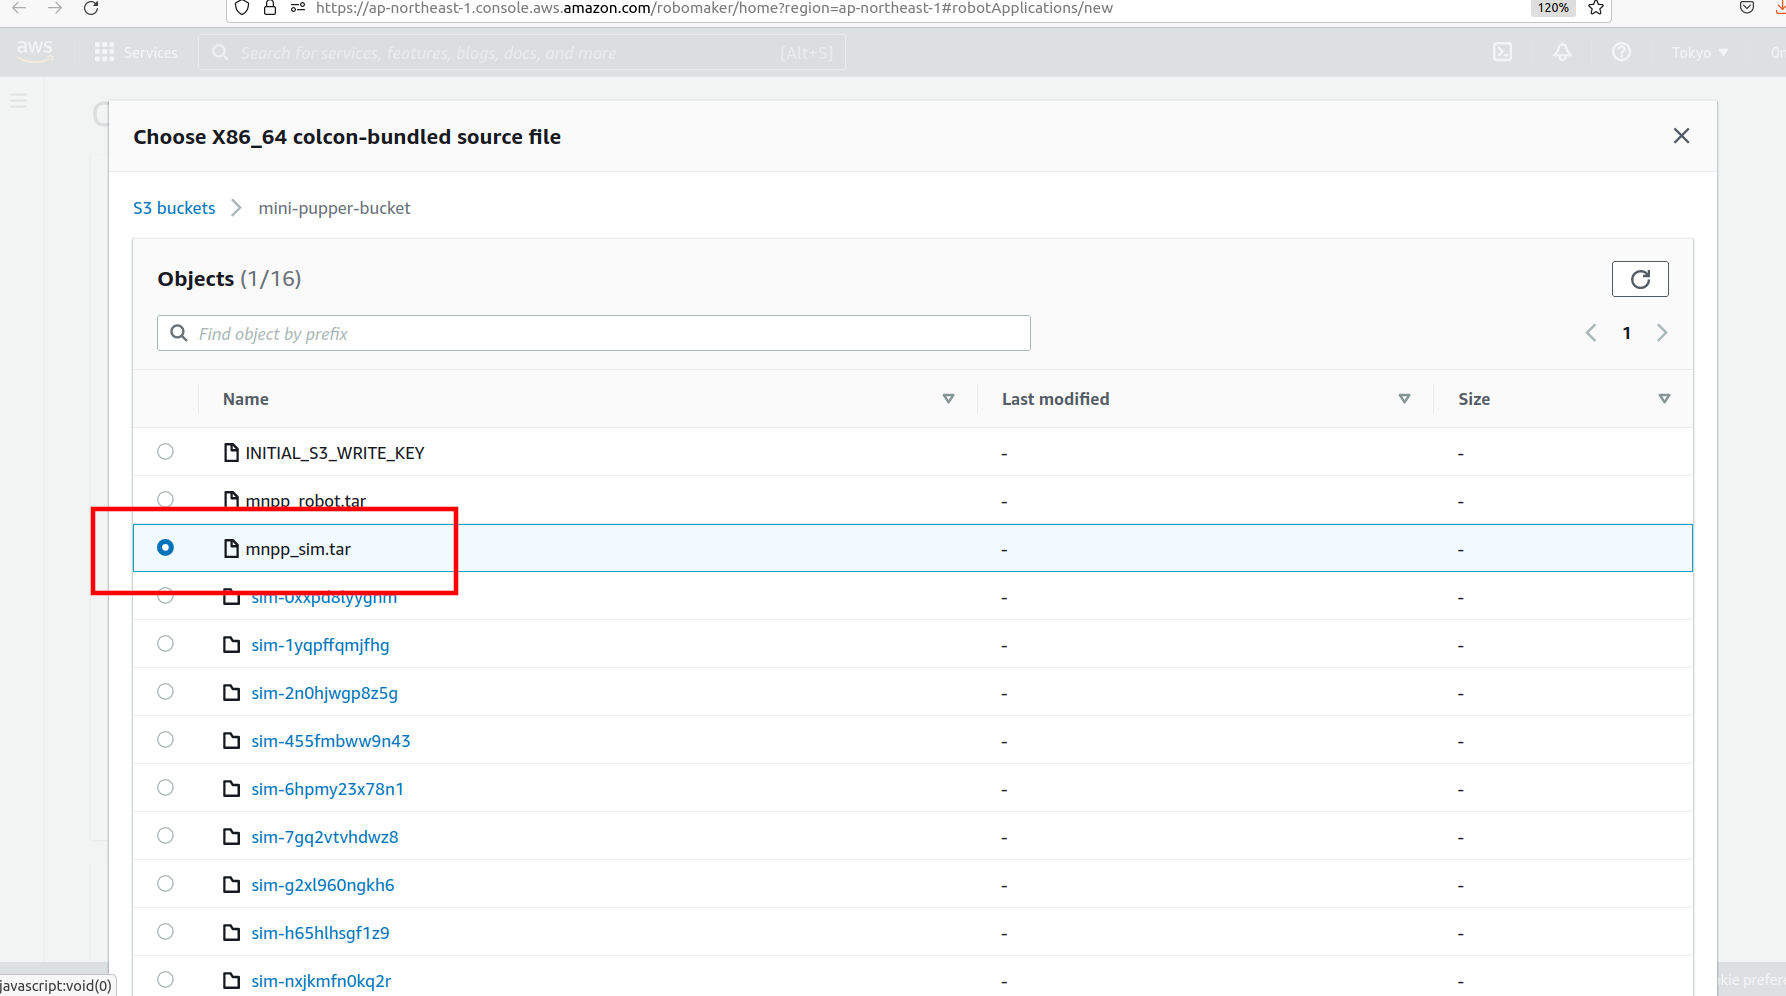Open the sim-nxjkmfn0kq2r folder link
The image size is (1786, 996).
tap(321, 981)
